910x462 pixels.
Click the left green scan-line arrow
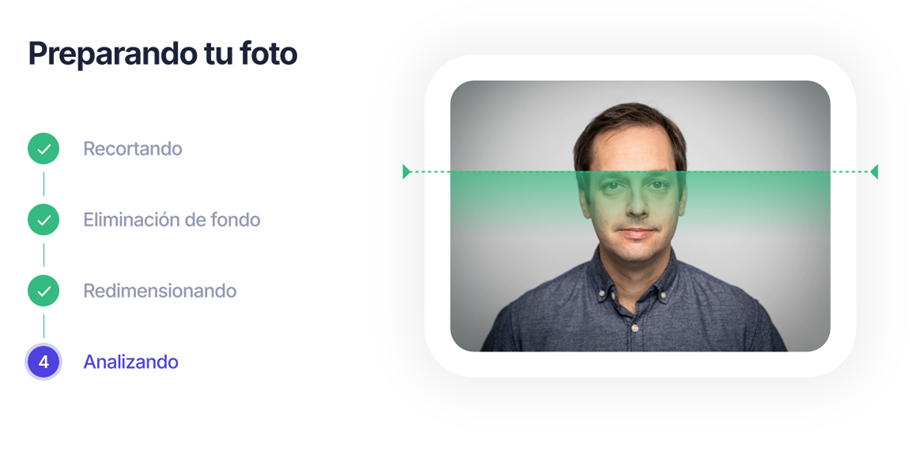(406, 172)
